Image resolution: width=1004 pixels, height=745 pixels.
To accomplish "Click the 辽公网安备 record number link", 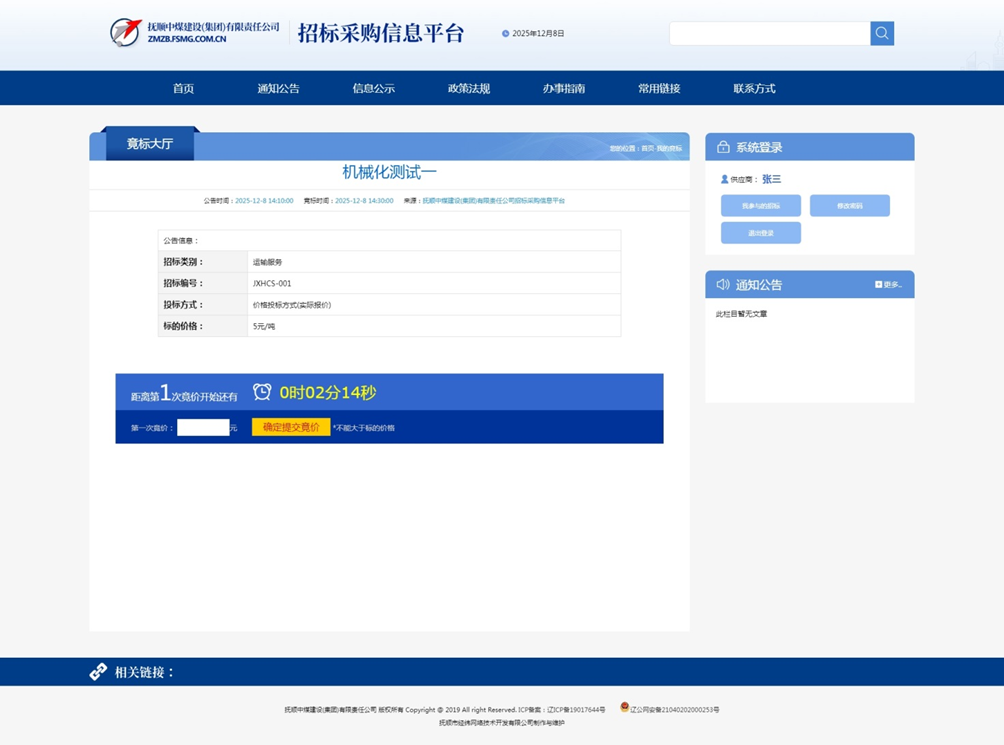I will [x=675, y=710].
